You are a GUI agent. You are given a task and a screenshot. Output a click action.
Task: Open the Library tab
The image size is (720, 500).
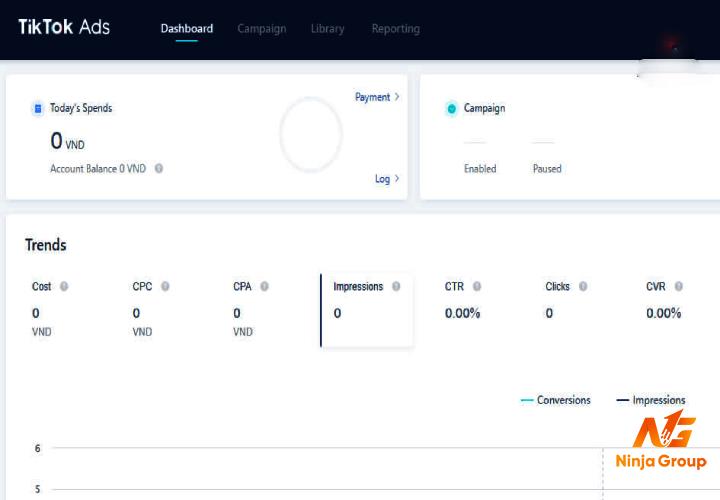click(327, 28)
